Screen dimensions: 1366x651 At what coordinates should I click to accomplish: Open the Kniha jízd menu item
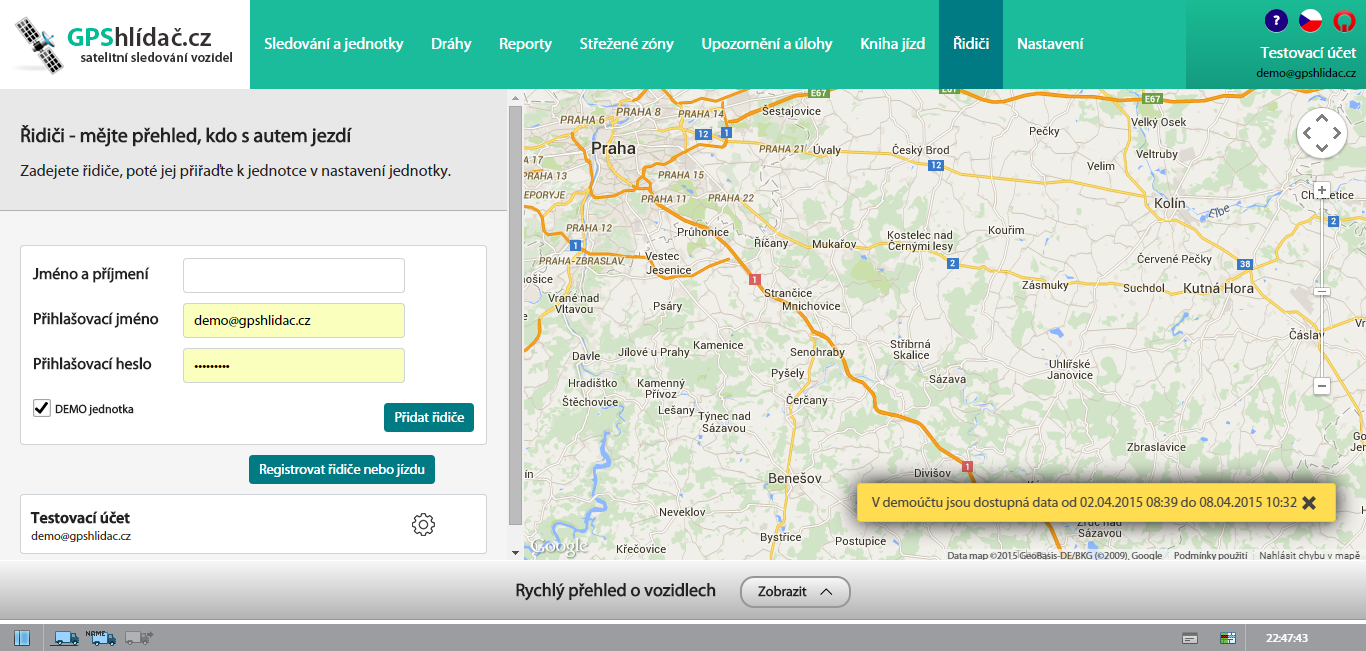[x=892, y=44]
